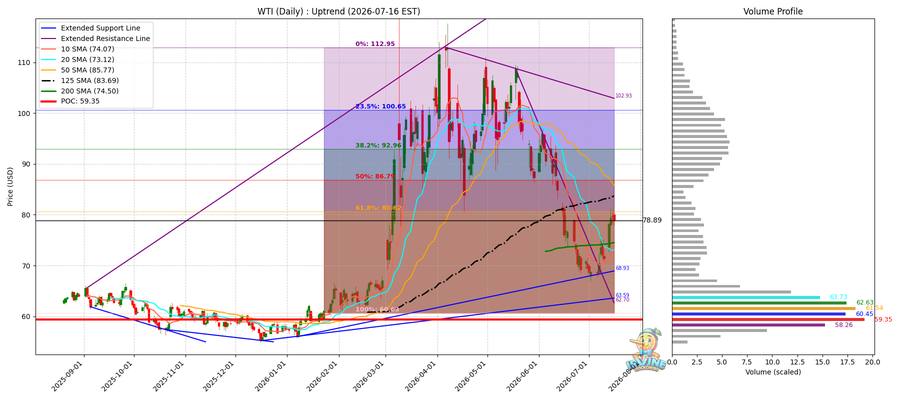Click the volume axis tick "20.0"

[x=873, y=362]
